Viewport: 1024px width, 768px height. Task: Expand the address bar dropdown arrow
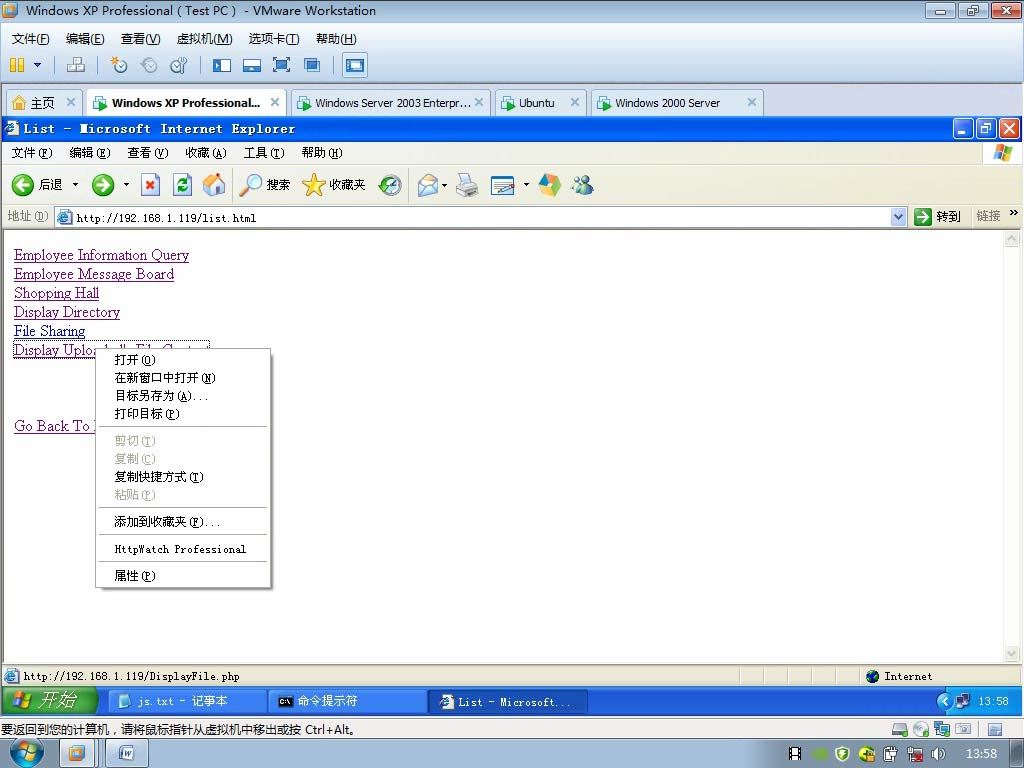[899, 217]
